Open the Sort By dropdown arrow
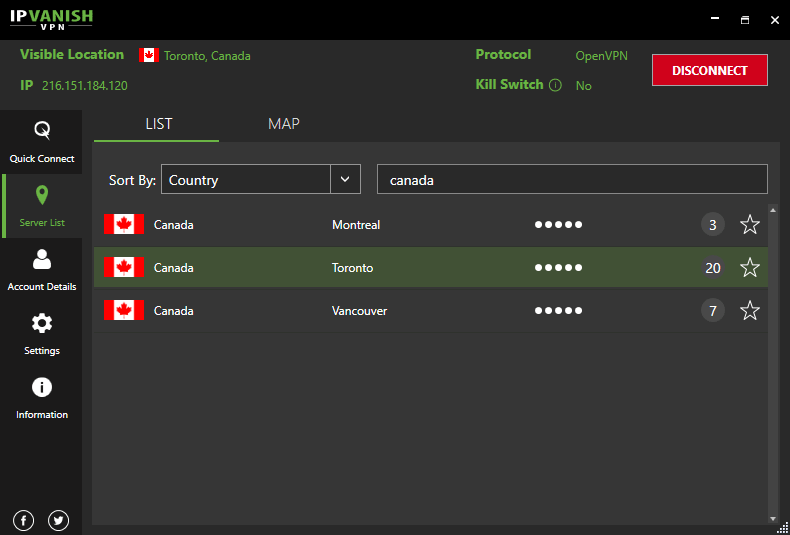790x535 pixels. click(x=345, y=179)
